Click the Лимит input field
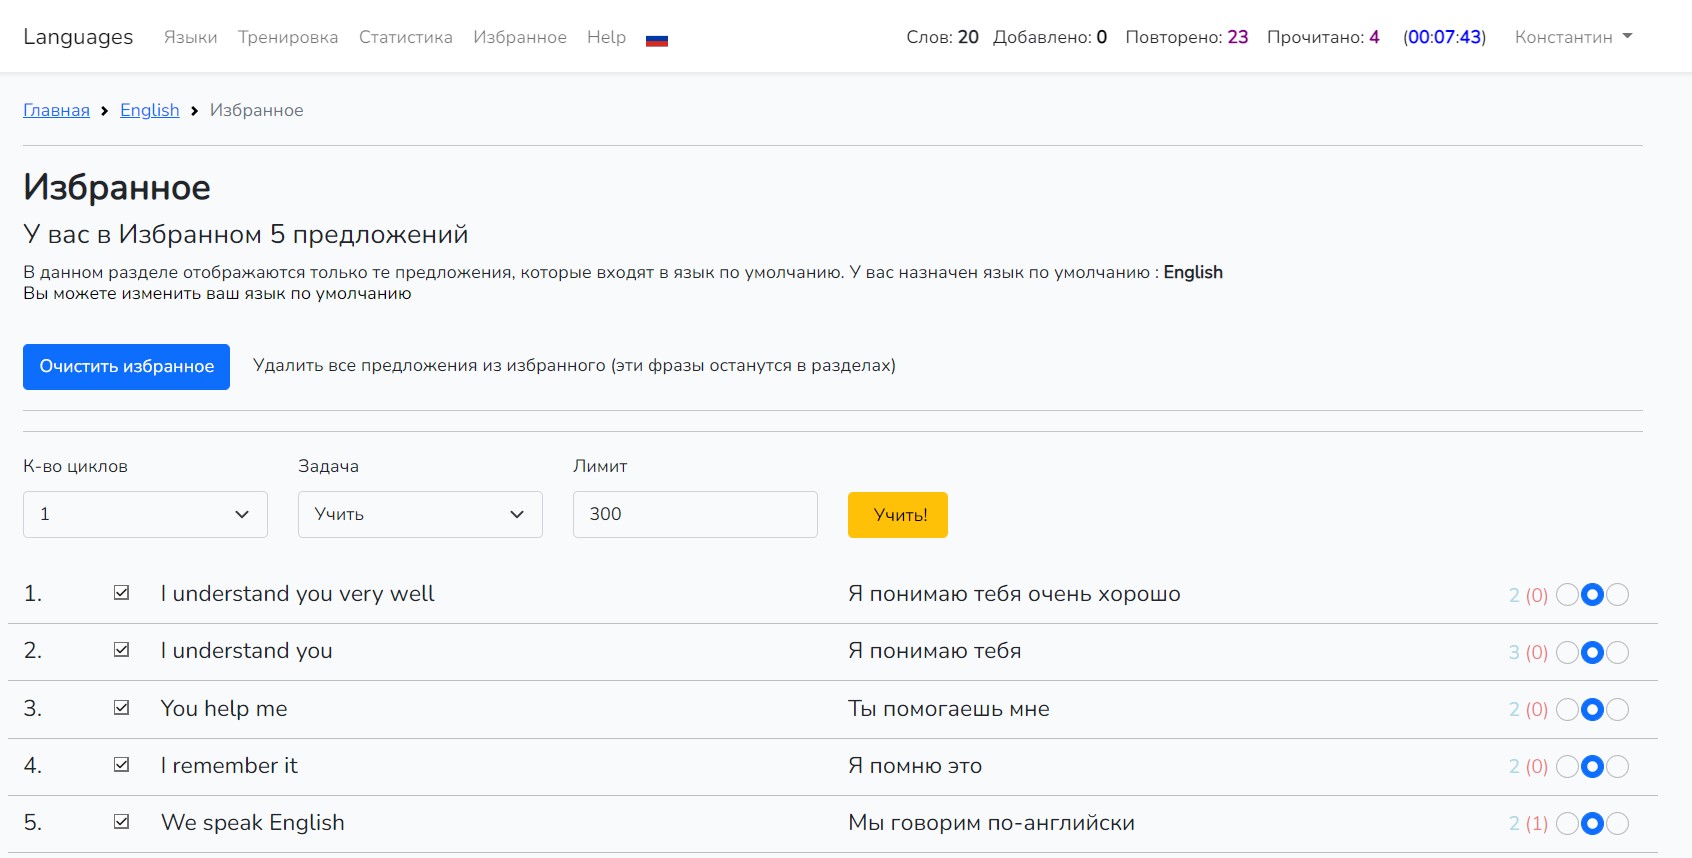The height and width of the screenshot is (858, 1692). click(x=695, y=514)
